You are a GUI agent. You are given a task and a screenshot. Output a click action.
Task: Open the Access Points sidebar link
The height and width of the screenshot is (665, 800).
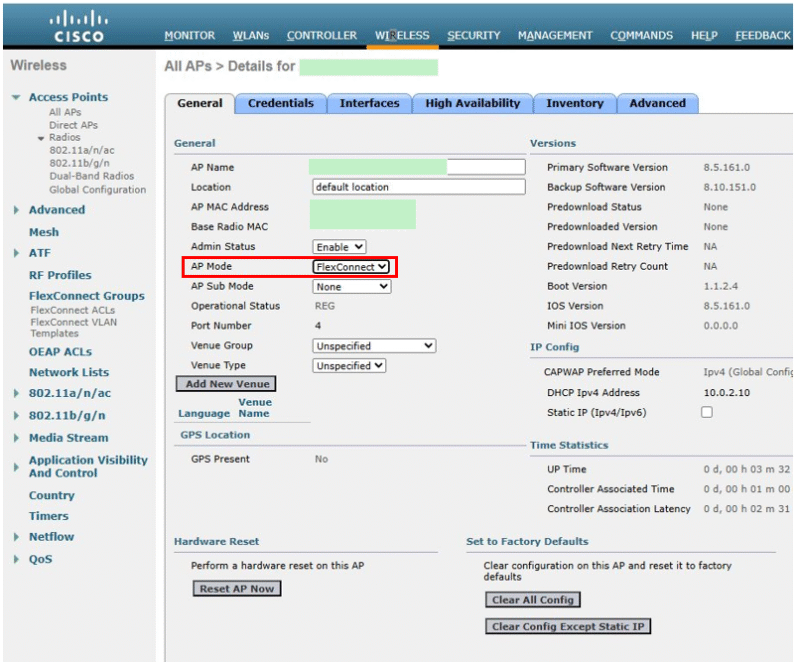[x=68, y=97]
